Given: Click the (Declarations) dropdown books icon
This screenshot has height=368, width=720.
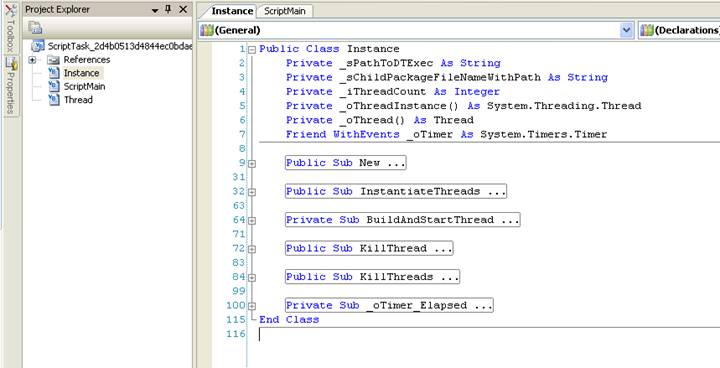Looking at the screenshot, I should (646, 30).
